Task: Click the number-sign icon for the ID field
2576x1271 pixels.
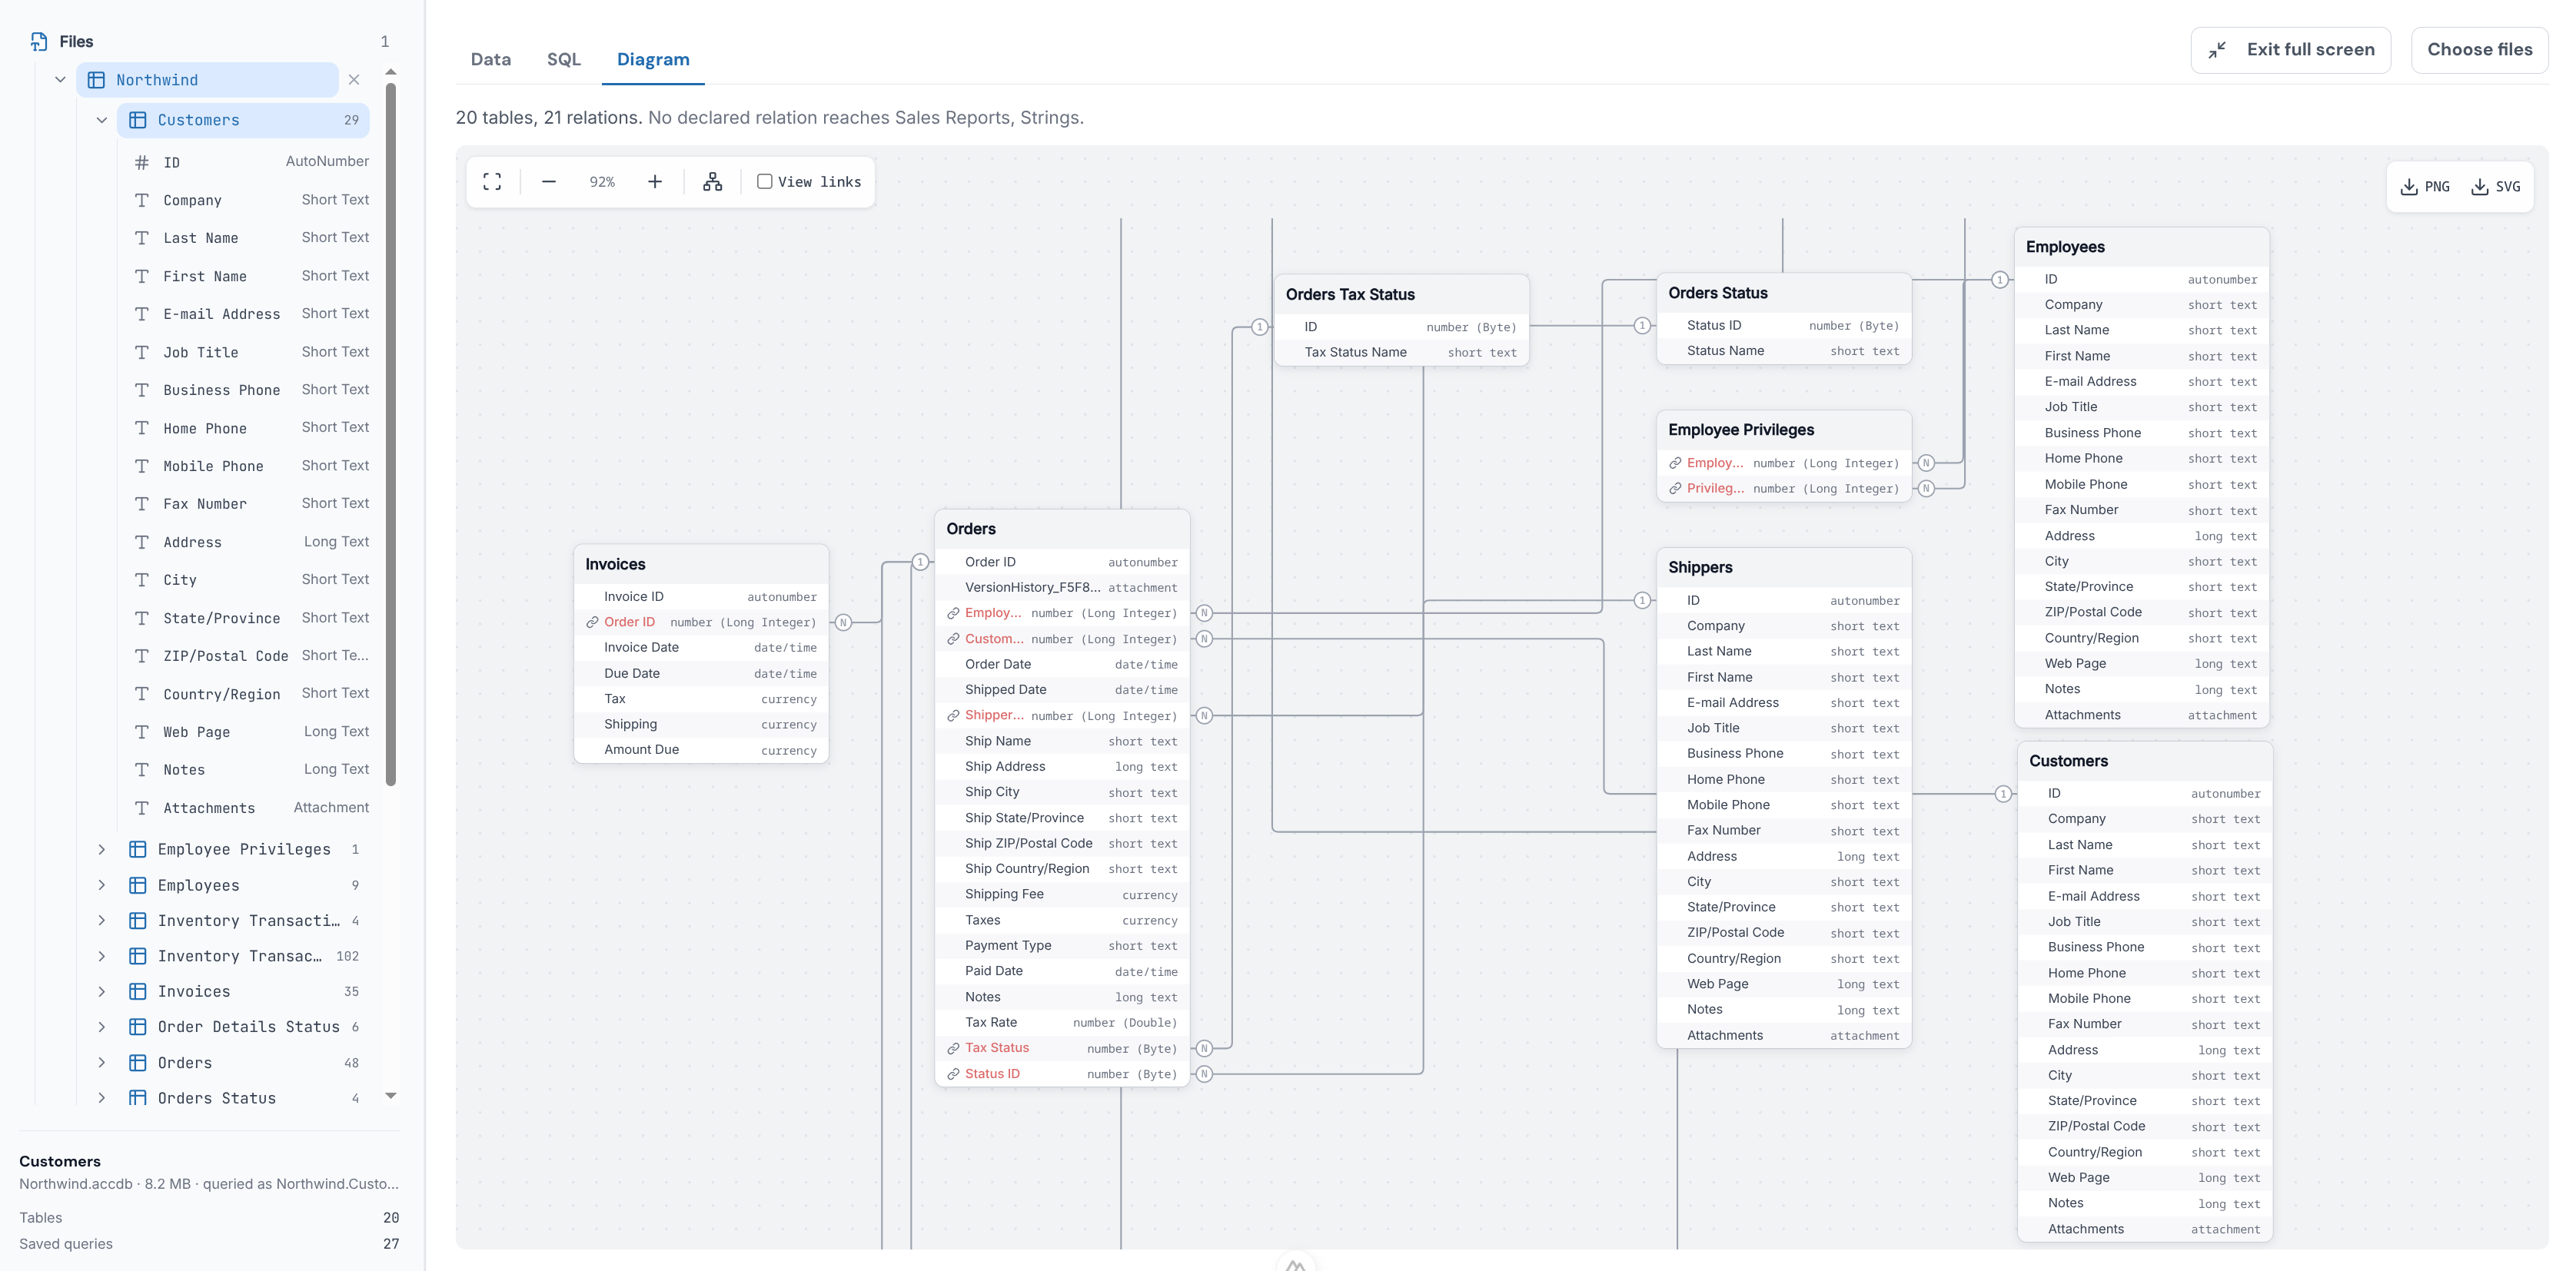Action: 142,162
